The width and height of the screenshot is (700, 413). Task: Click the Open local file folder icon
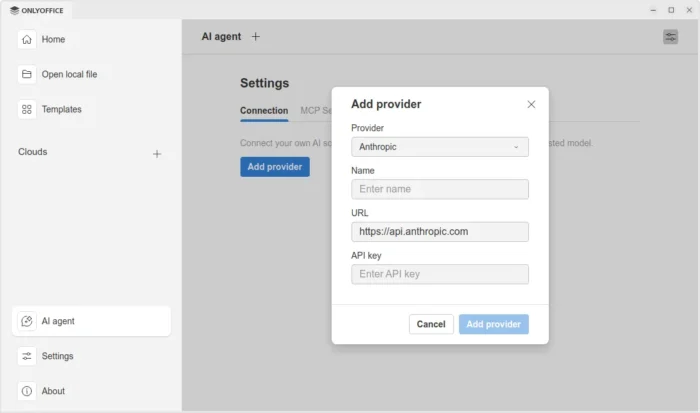(27, 74)
